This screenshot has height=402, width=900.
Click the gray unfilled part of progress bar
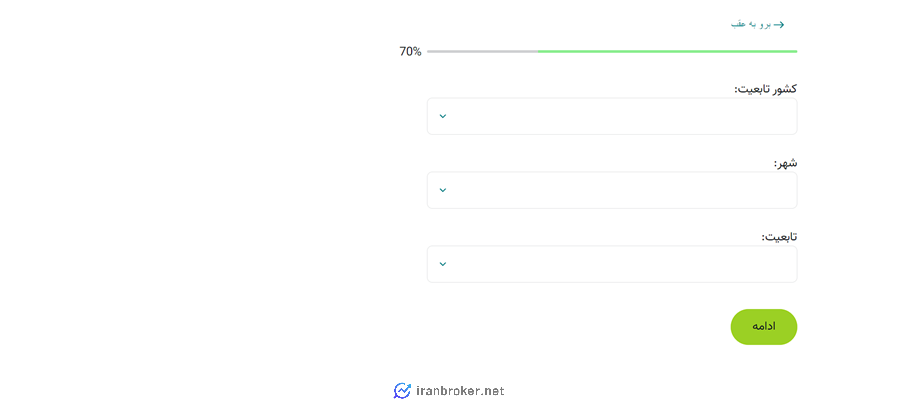[482, 52]
